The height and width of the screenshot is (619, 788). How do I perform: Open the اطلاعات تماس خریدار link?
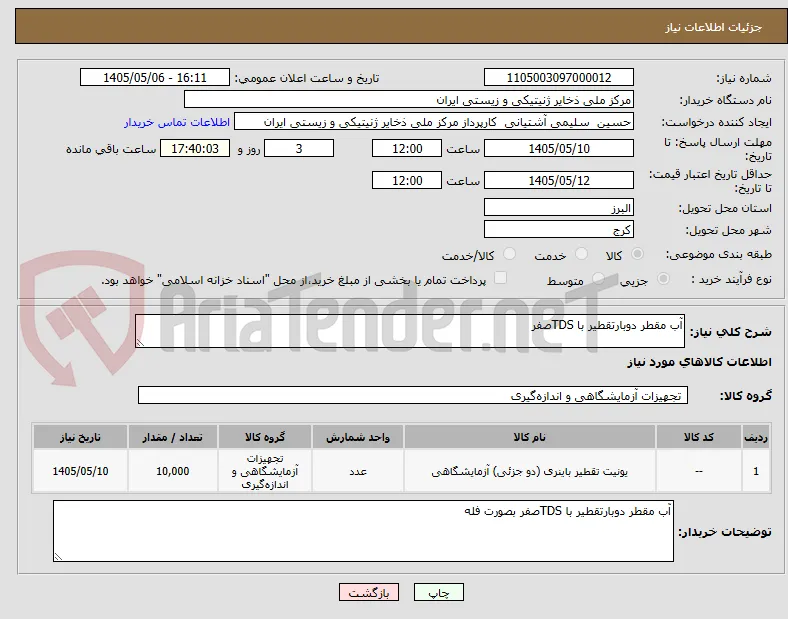(x=177, y=123)
